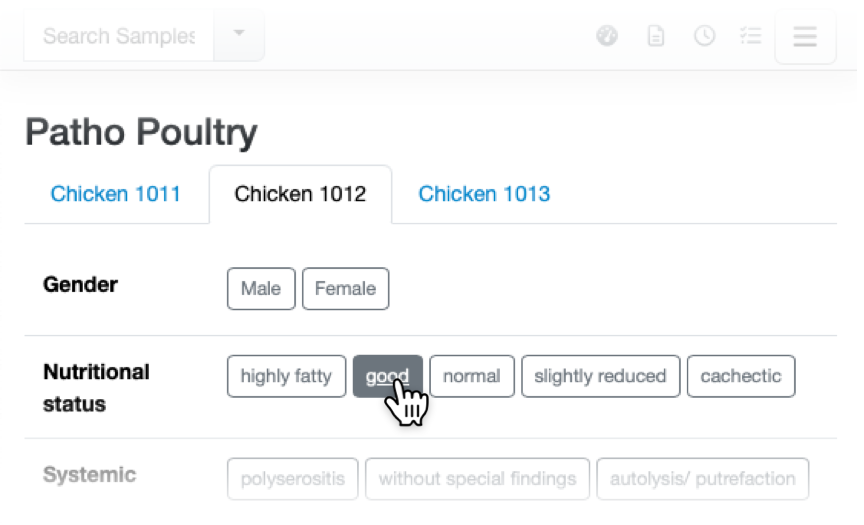Image resolution: width=864 pixels, height=525 pixels.
Task: Open the clock history icon
Action: pyautogui.click(x=705, y=37)
